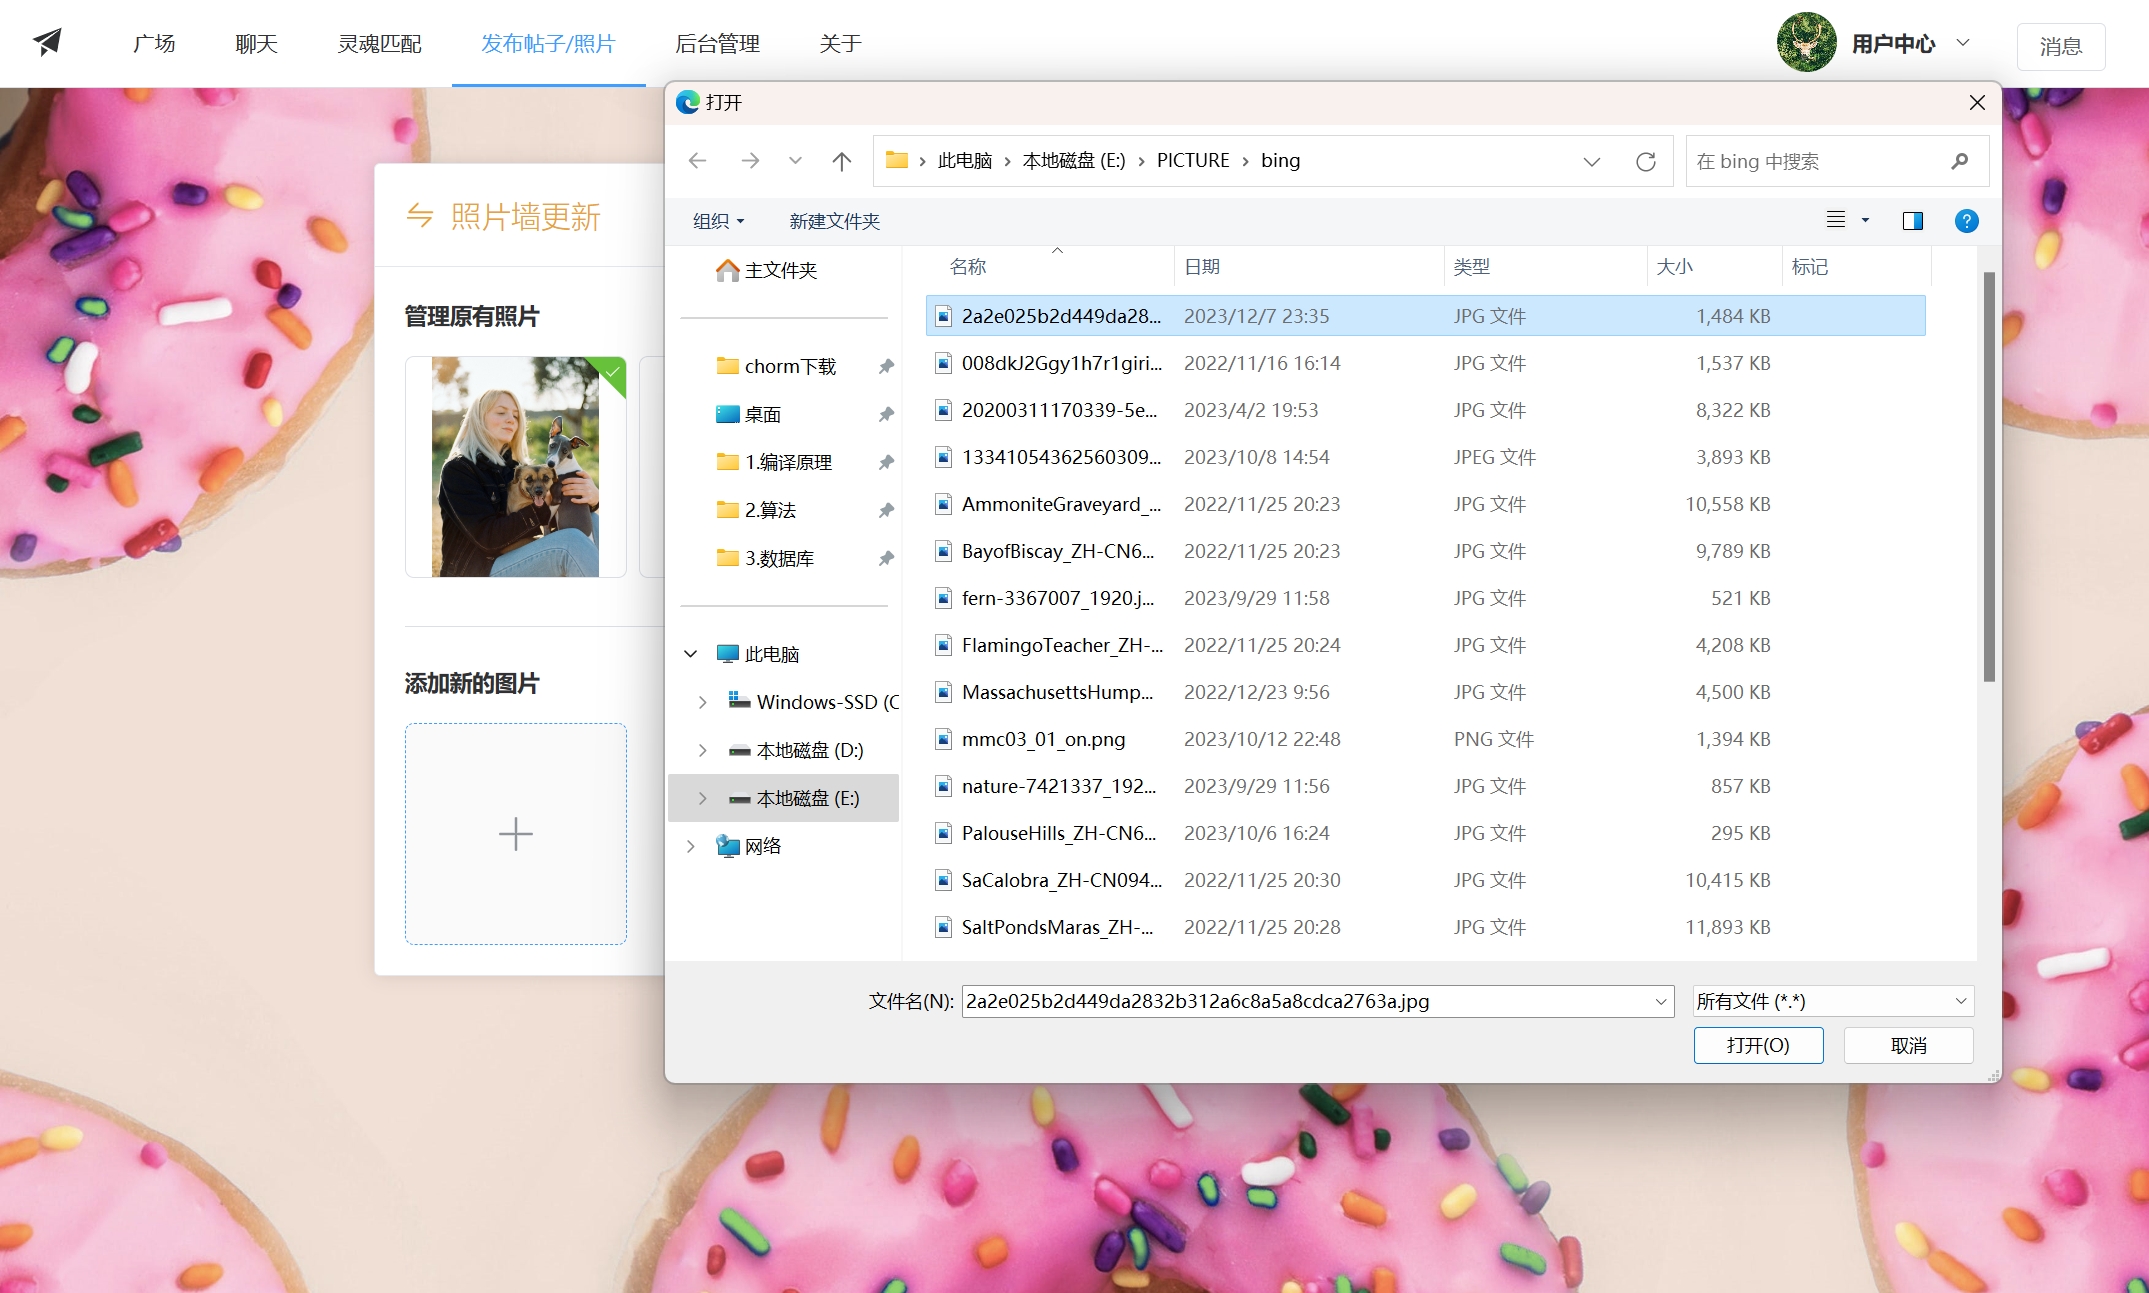Open the 所有文件 file type dropdown
This screenshot has height=1293, width=2149.
click(1832, 1001)
